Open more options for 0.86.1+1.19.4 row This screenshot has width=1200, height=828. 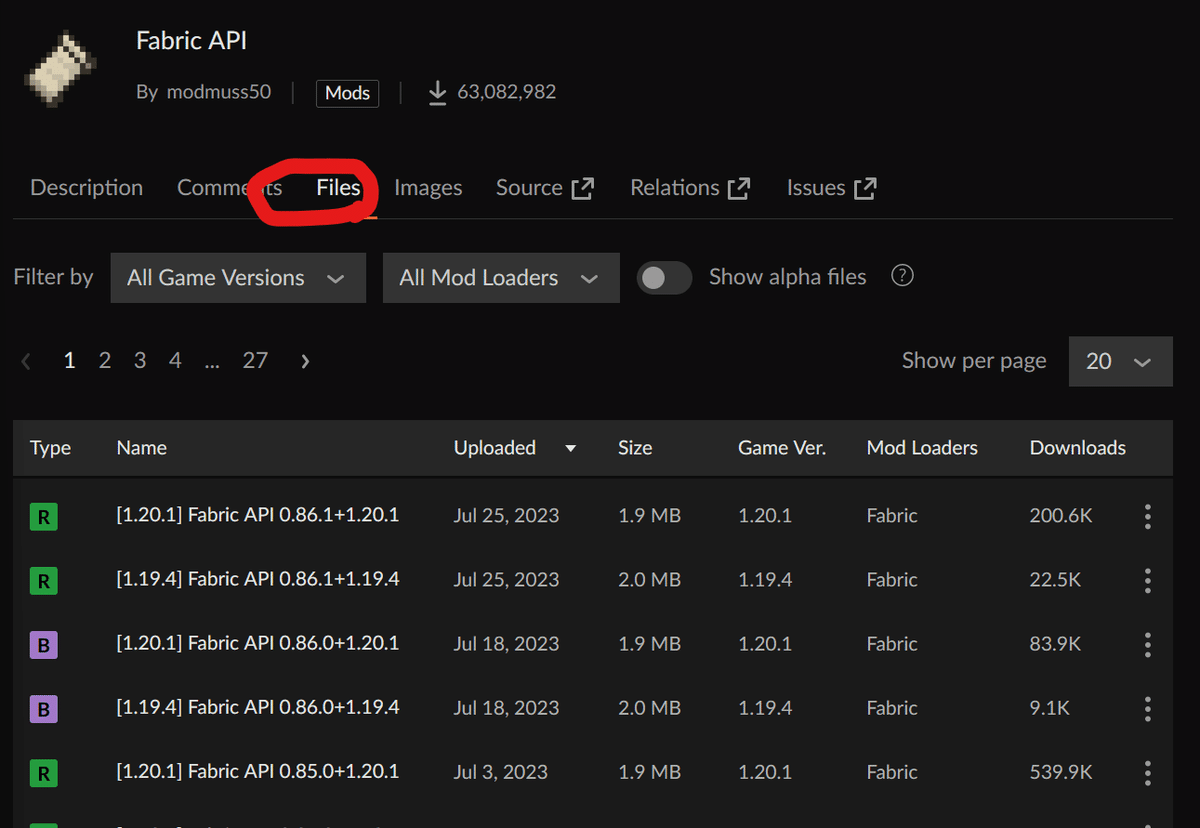coord(1147,580)
